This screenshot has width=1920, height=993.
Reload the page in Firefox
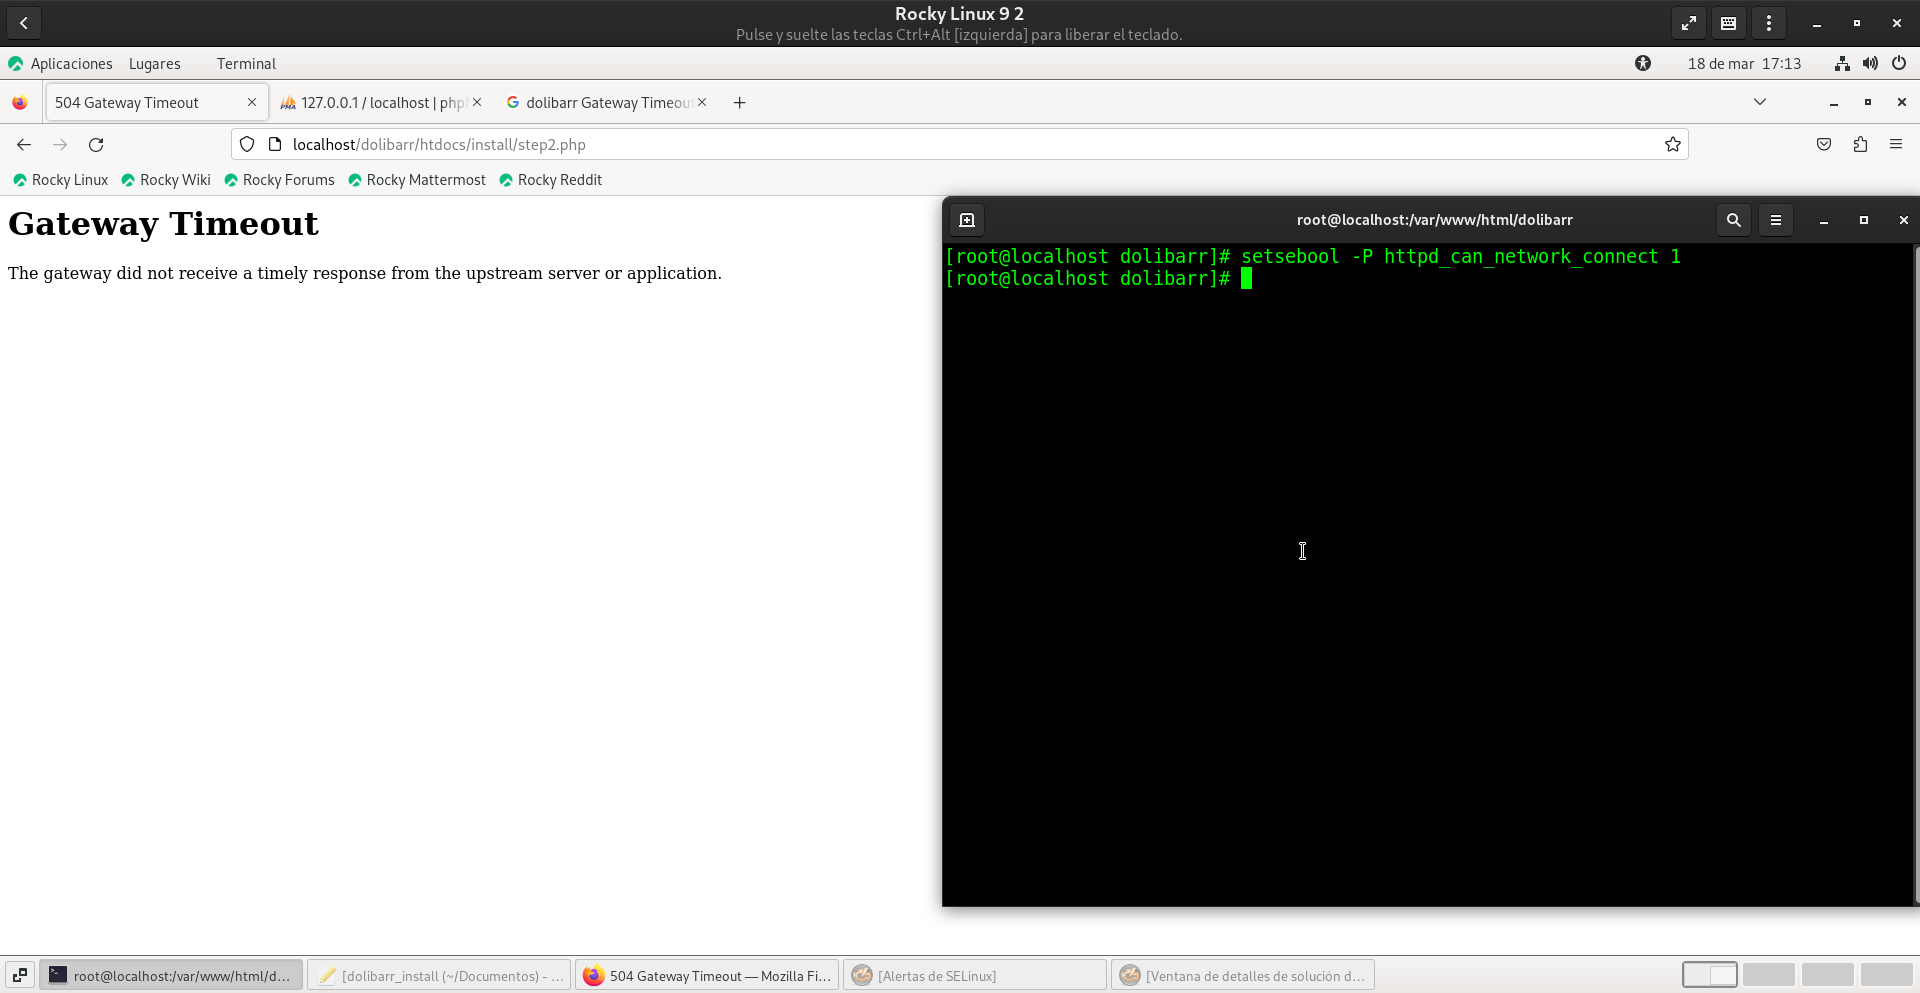point(96,145)
